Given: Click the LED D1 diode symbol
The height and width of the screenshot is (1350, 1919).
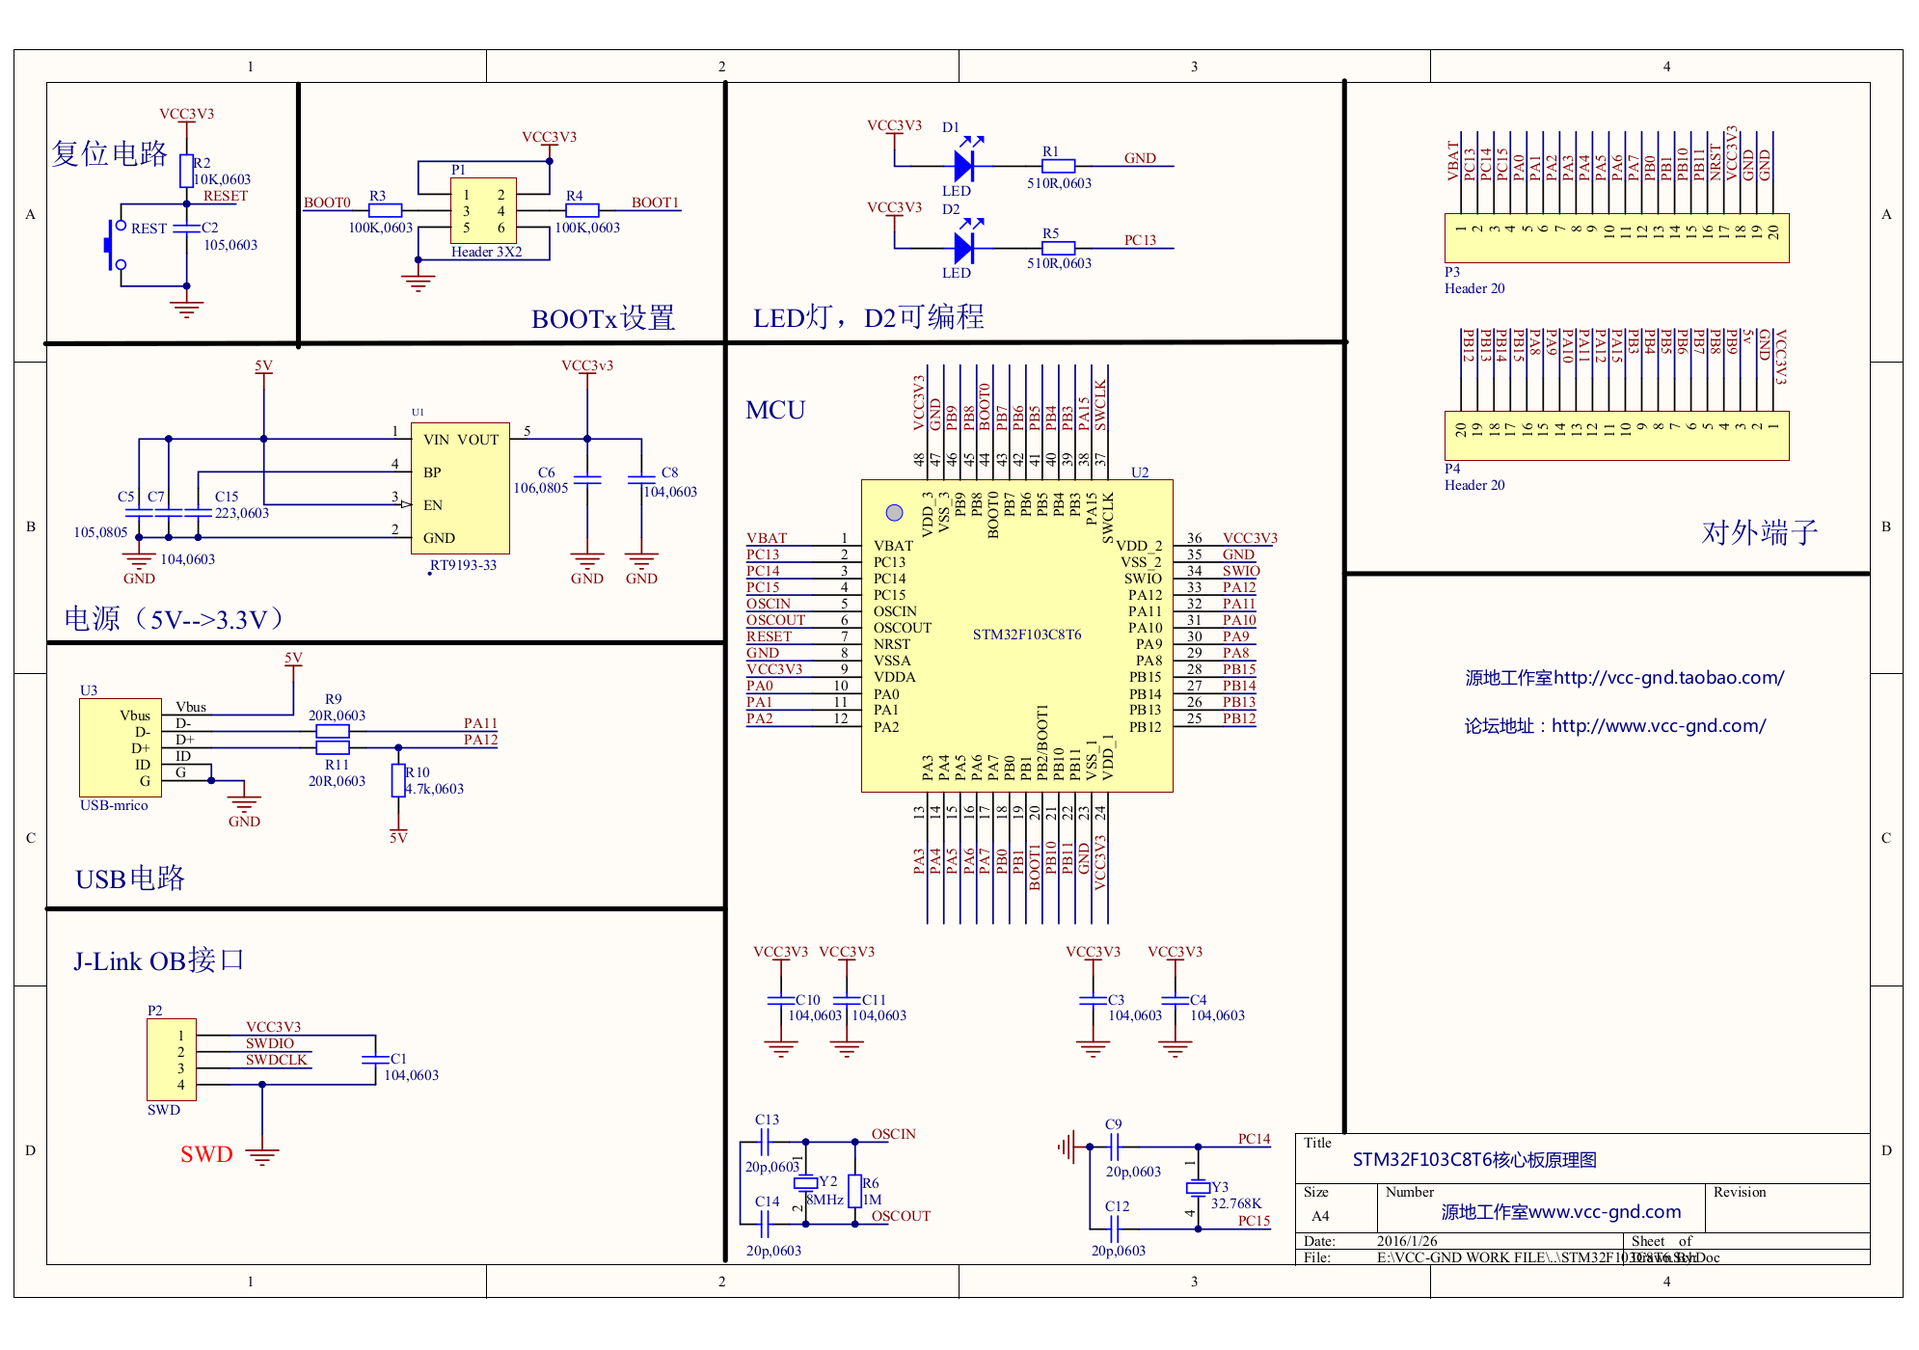Looking at the screenshot, I should pos(964,165).
